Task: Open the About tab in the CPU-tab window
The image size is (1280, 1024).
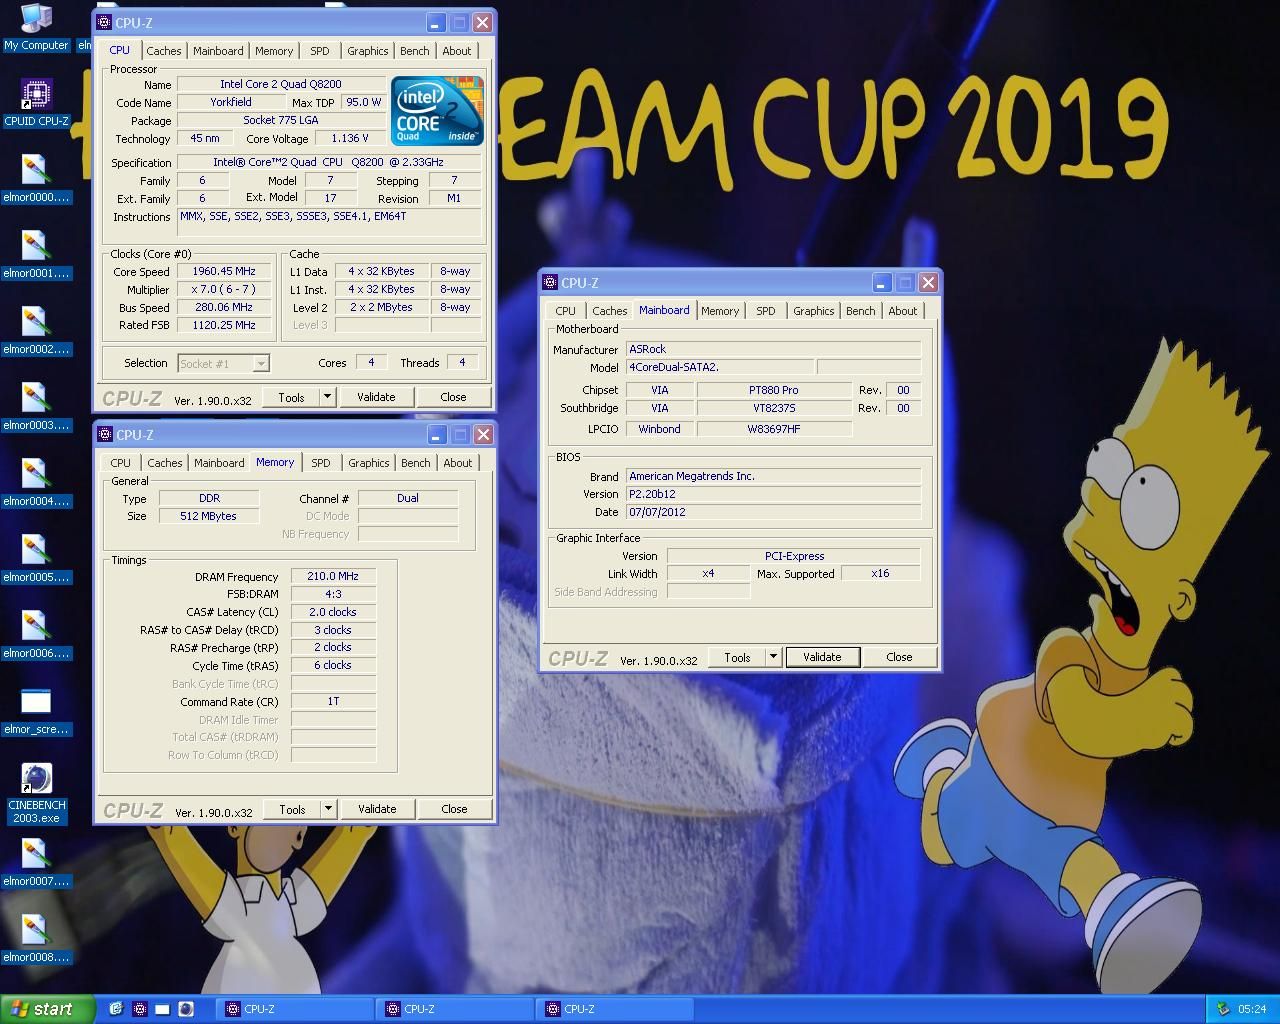Action: click(x=457, y=51)
